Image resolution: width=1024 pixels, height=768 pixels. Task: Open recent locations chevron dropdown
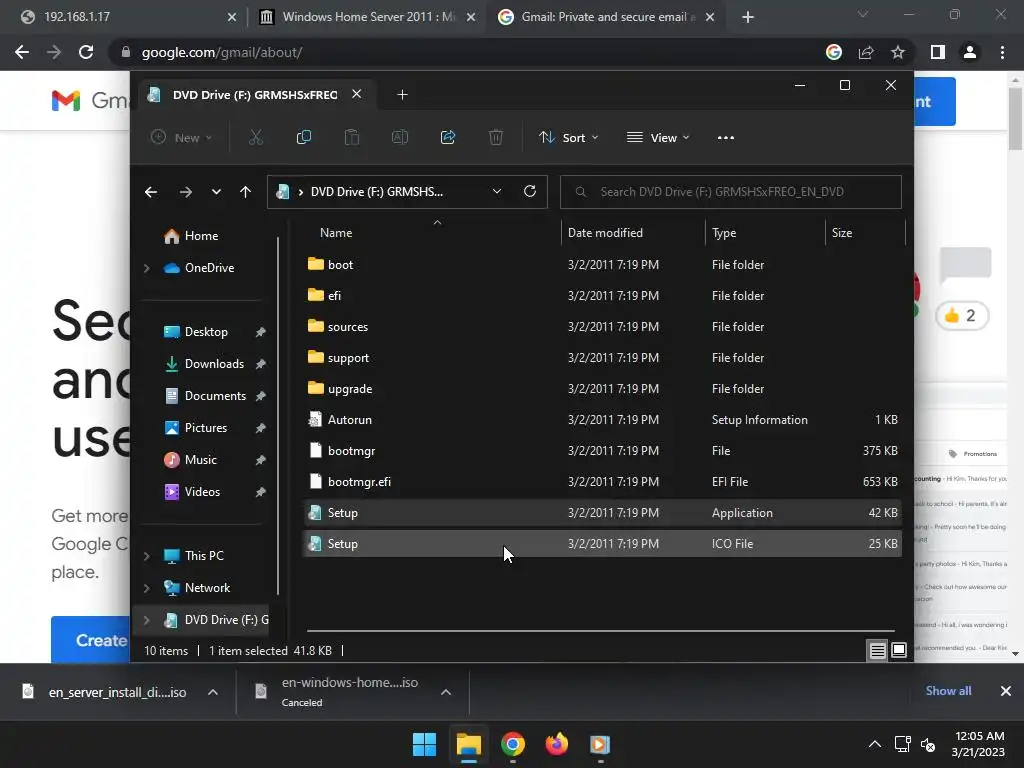(x=216, y=191)
